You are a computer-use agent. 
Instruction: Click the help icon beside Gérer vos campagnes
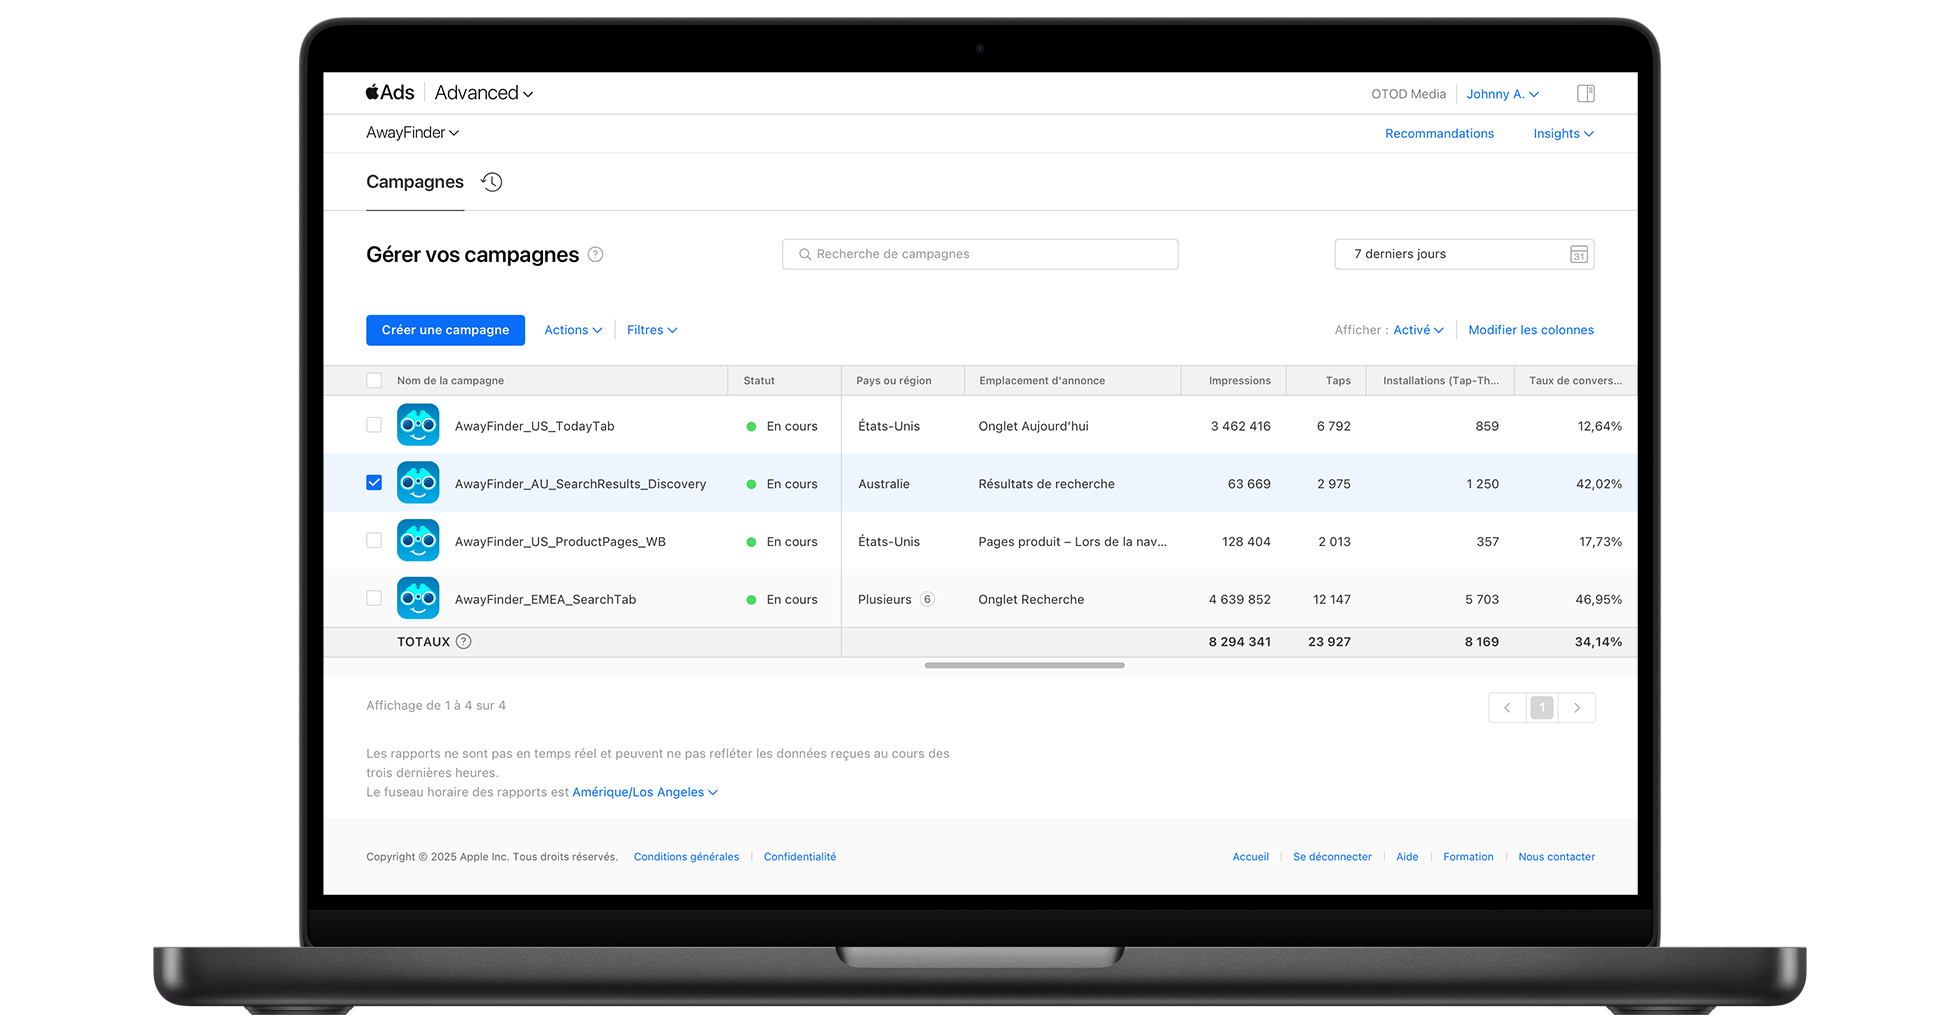pyautogui.click(x=595, y=254)
